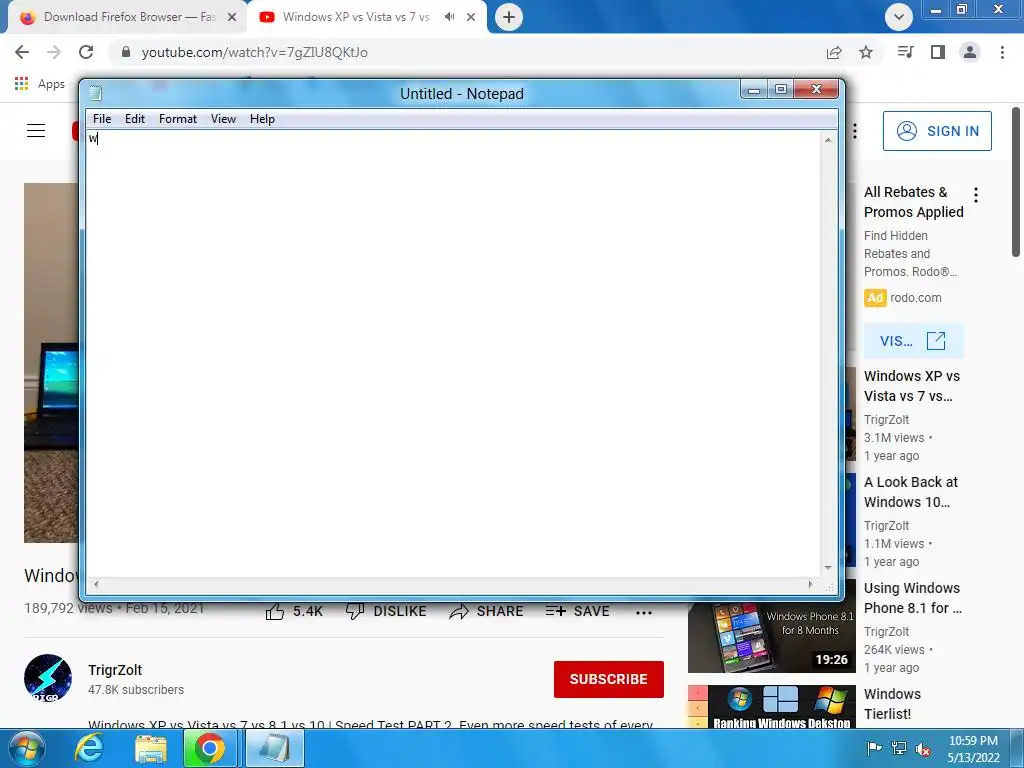
Task: Maximize the Notepad window
Action: (780, 89)
